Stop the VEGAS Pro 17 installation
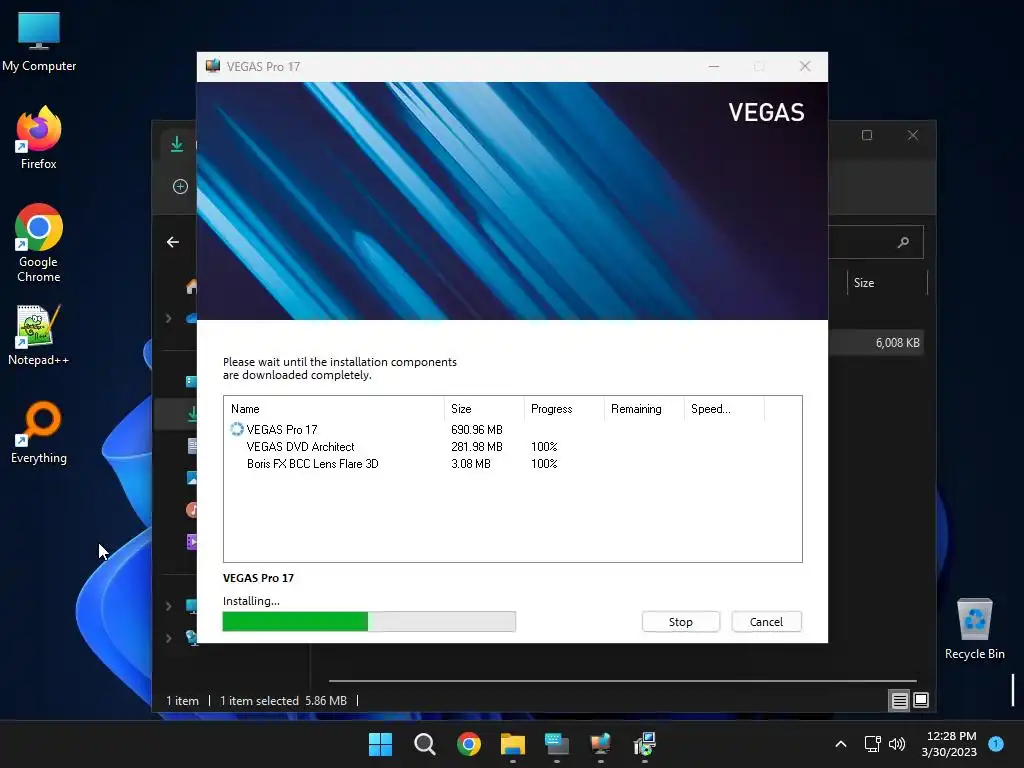This screenshot has width=1024, height=768. pyautogui.click(x=680, y=622)
